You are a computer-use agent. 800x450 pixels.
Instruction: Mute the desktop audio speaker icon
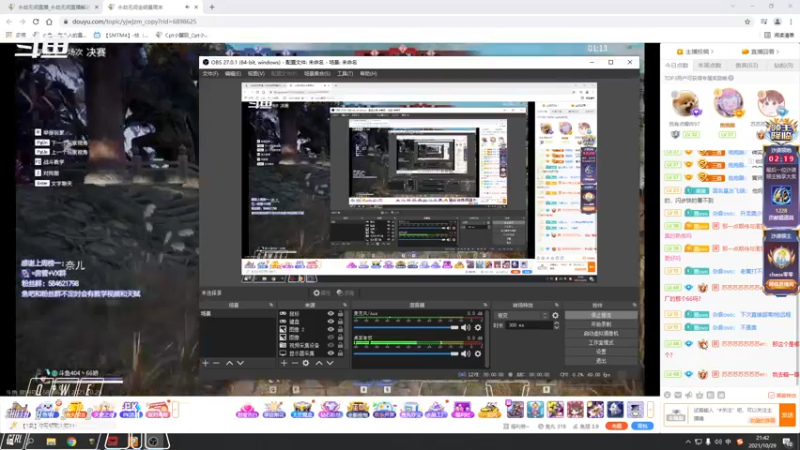click(x=466, y=353)
